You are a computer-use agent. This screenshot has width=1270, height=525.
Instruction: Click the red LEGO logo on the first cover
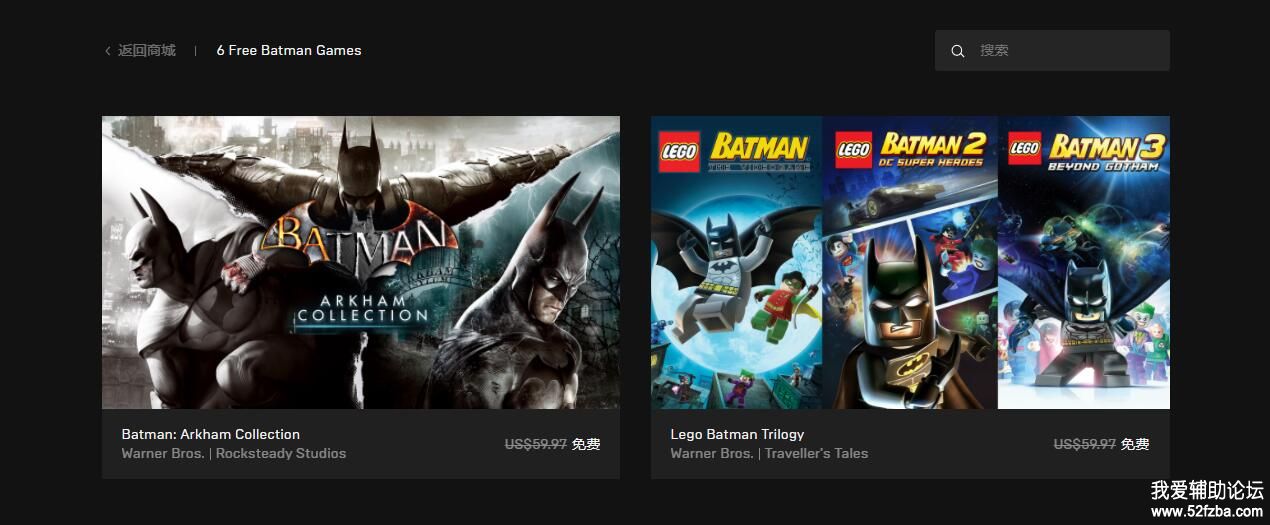coord(679,153)
